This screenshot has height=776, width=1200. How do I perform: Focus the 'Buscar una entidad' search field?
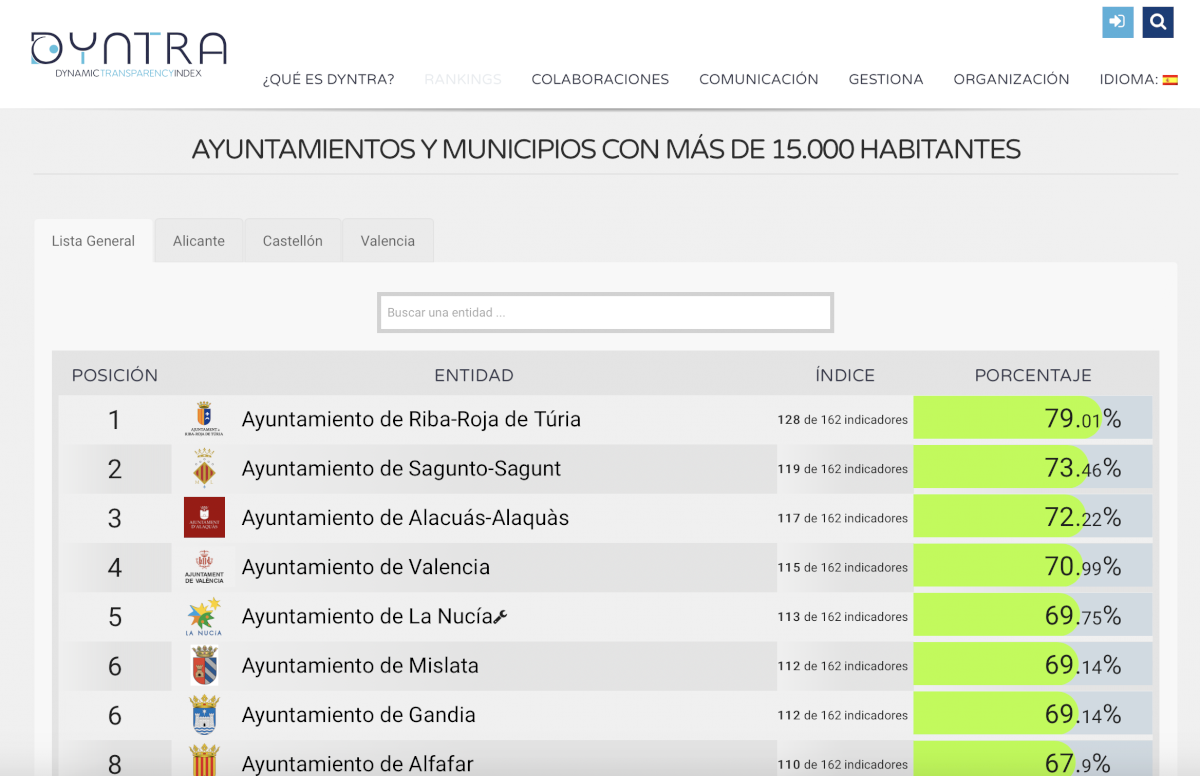(x=605, y=313)
